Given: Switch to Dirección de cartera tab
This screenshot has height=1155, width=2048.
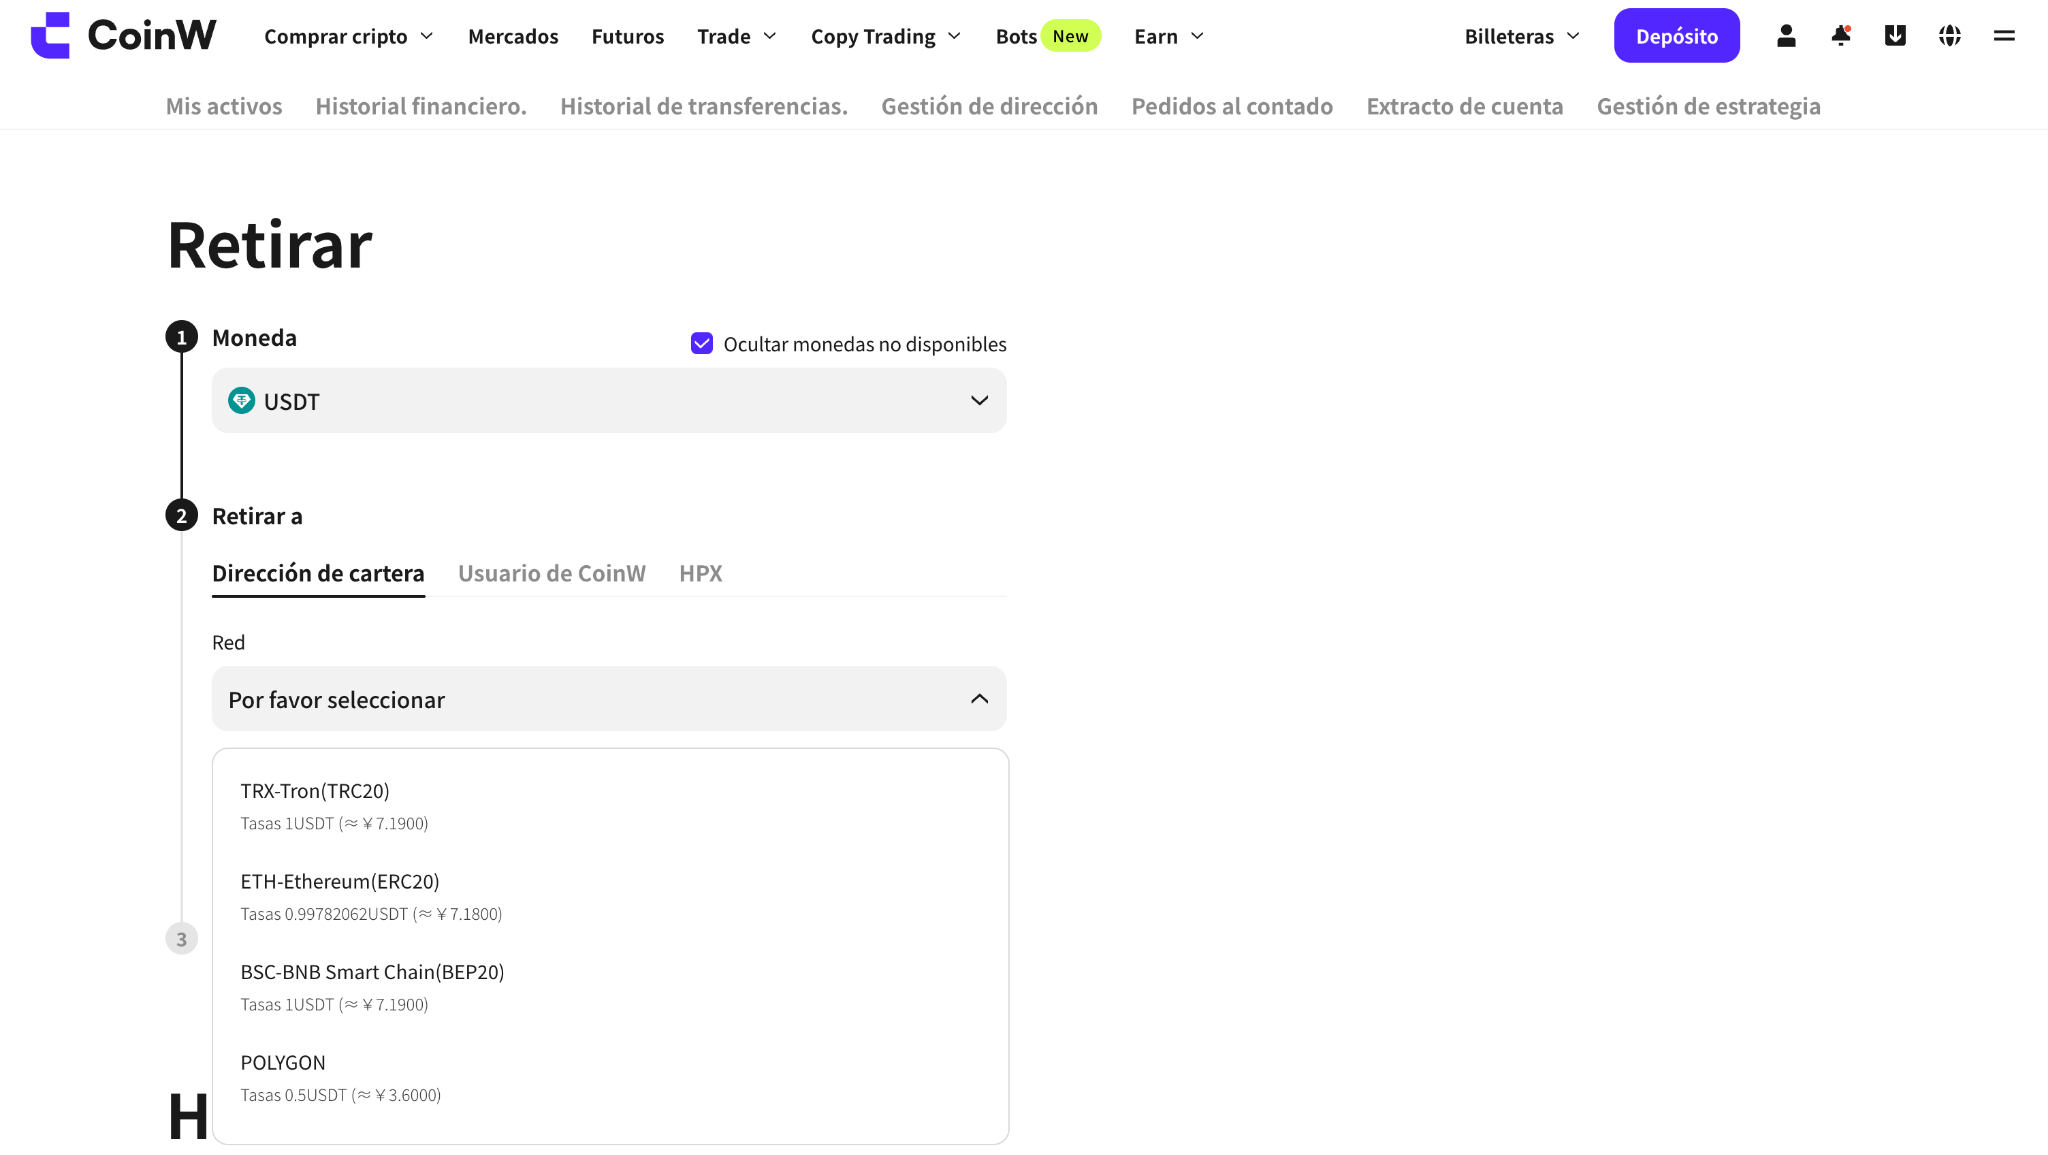Looking at the screenshot, I should [x=318, y=574].
